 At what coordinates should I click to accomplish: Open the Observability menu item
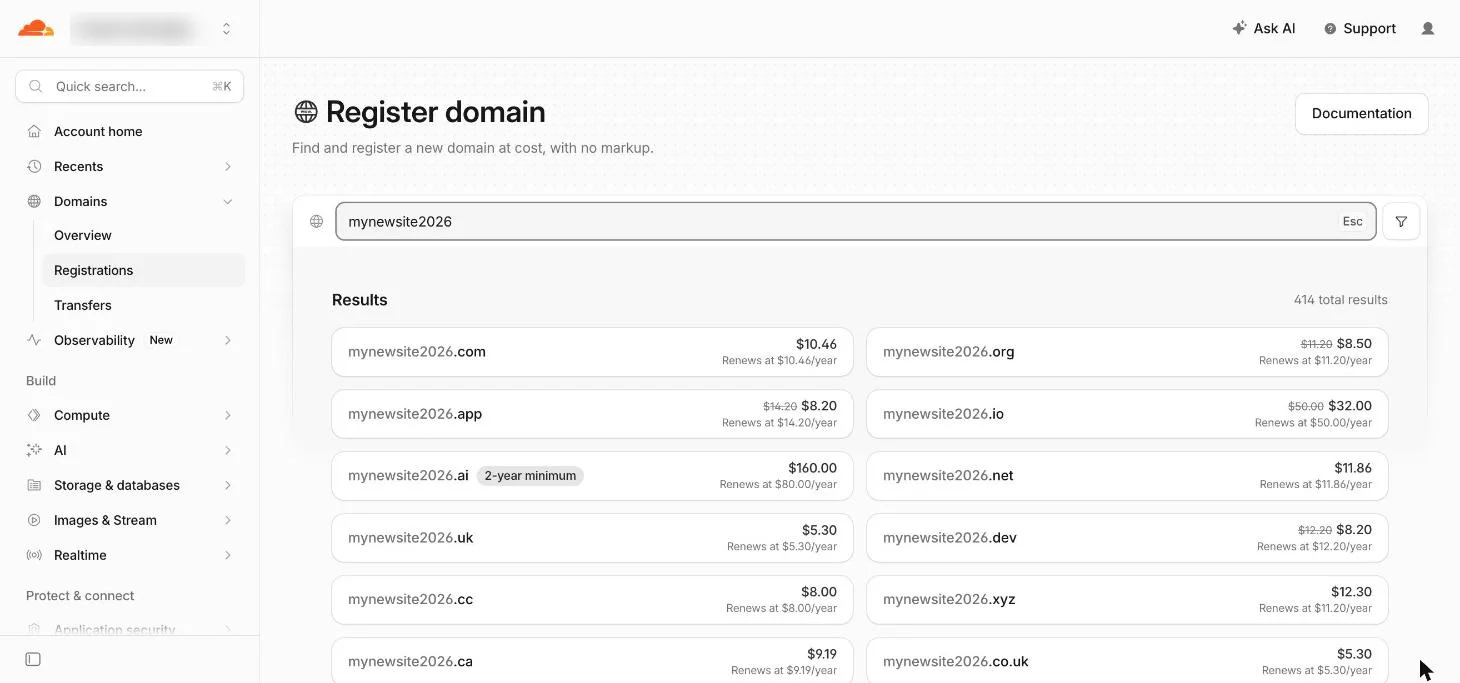click(x=94, y=340)
